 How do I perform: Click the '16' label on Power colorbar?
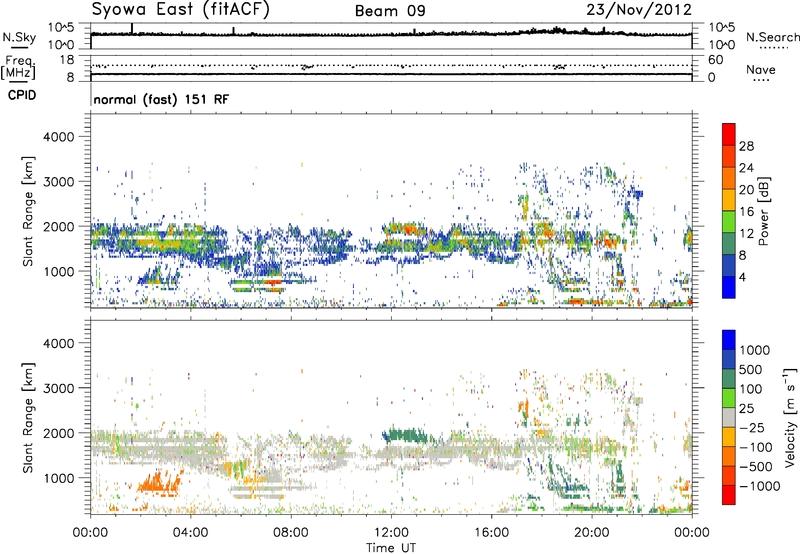click(x=746, y=212)
